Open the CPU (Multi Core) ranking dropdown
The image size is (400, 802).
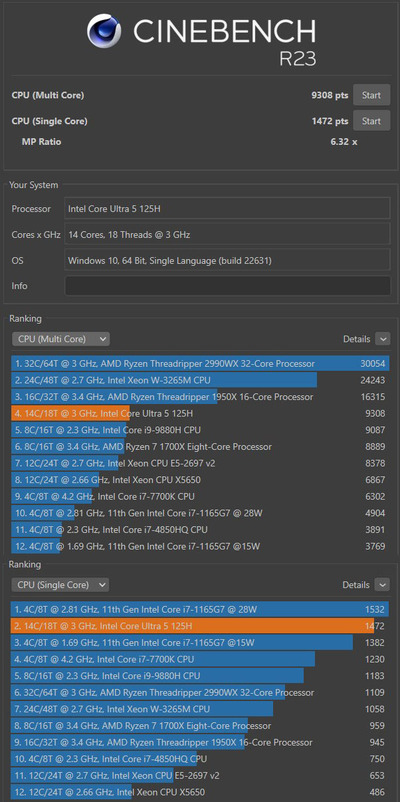(60, 339)
